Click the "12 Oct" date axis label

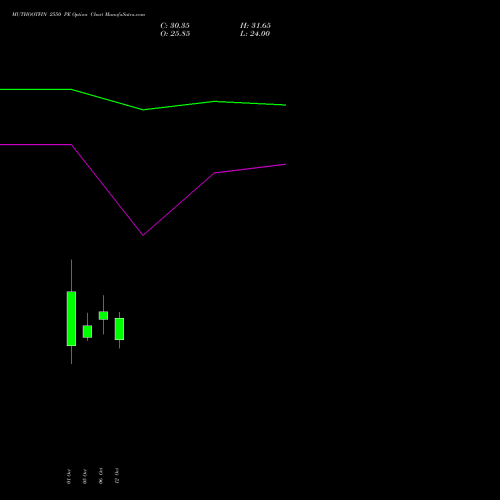(117, 476)
